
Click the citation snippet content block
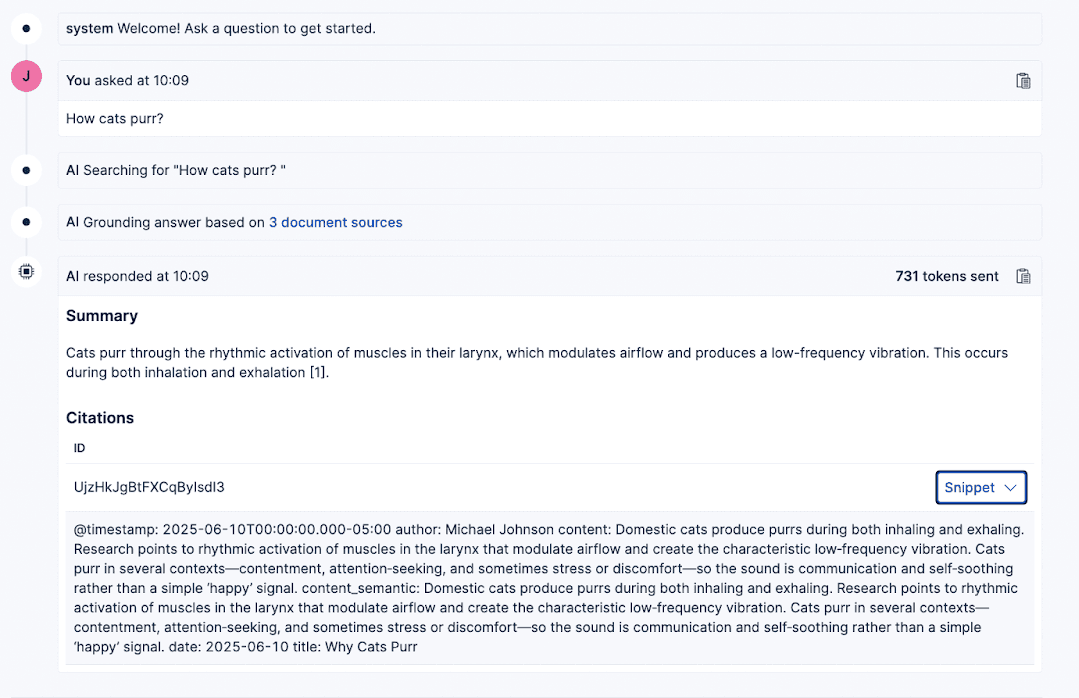549,588
